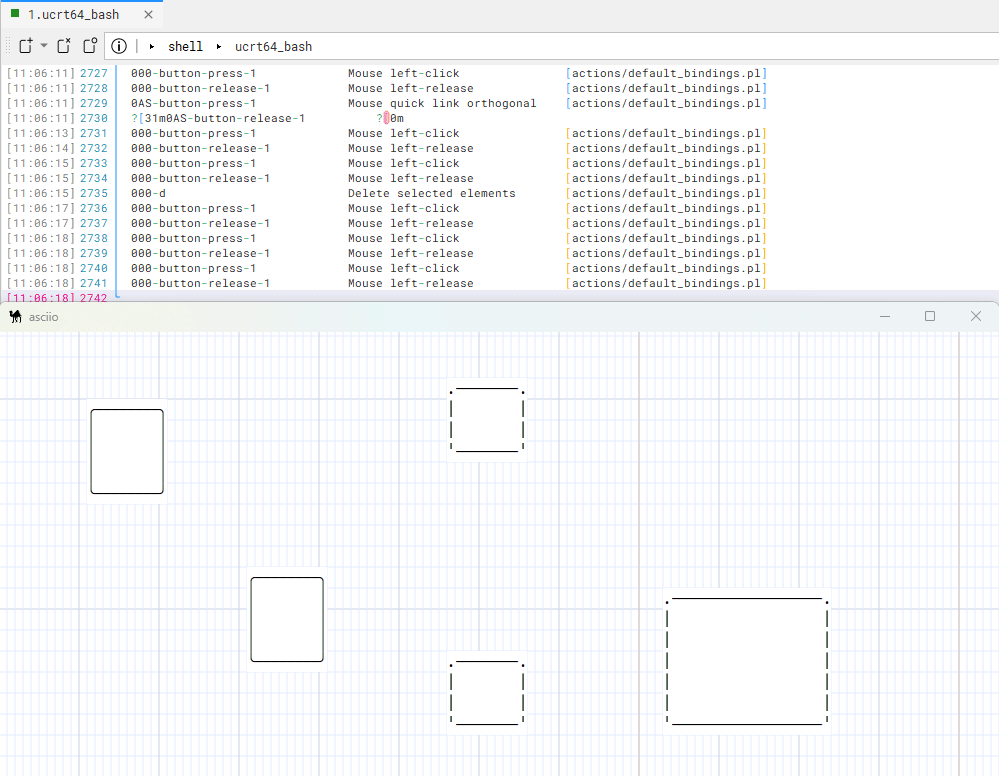This screenshot has height=776, width=999.
Task: Maximize the asciio window
Action: pyautogui.click(x=930, y=316)
